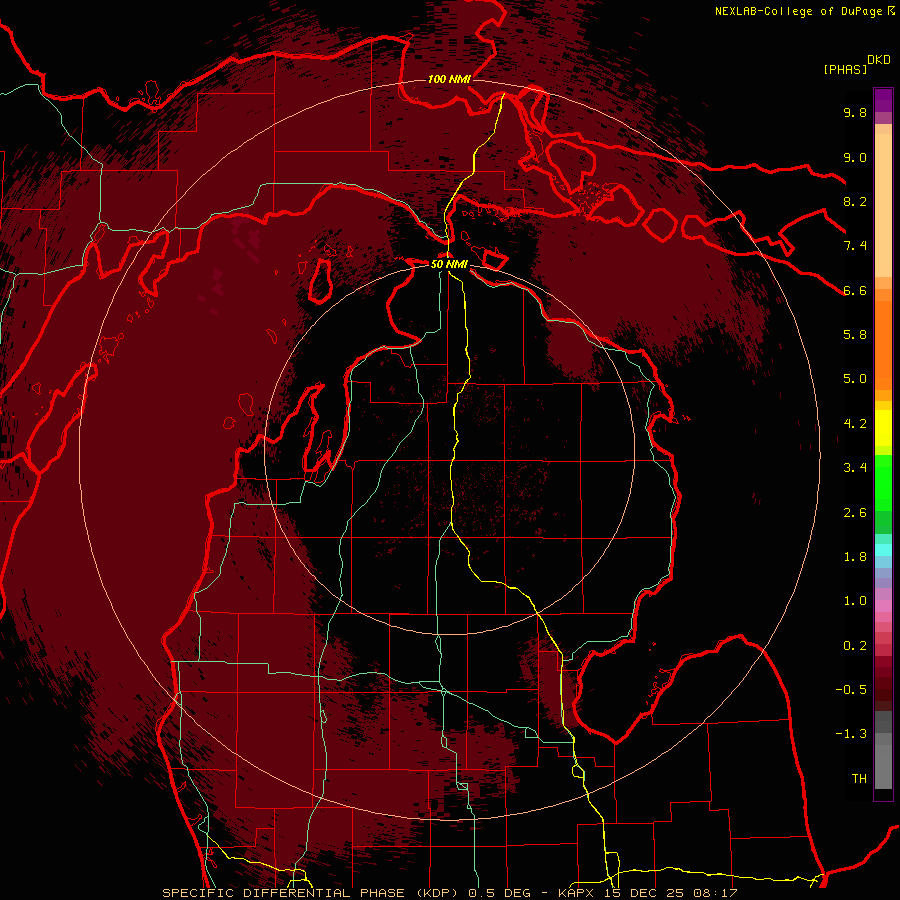
Task: Click the TH threshold label
Action: click(859, 779)
